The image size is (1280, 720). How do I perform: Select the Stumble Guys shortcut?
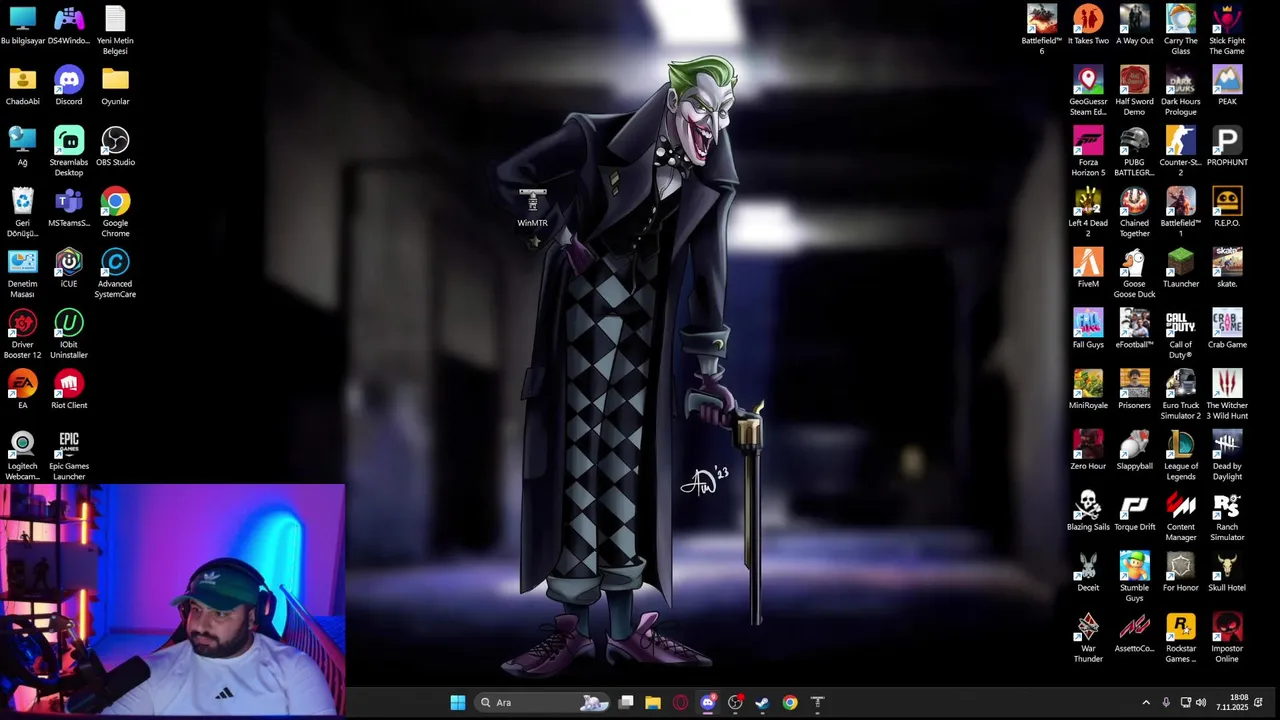pos(1134,578)
